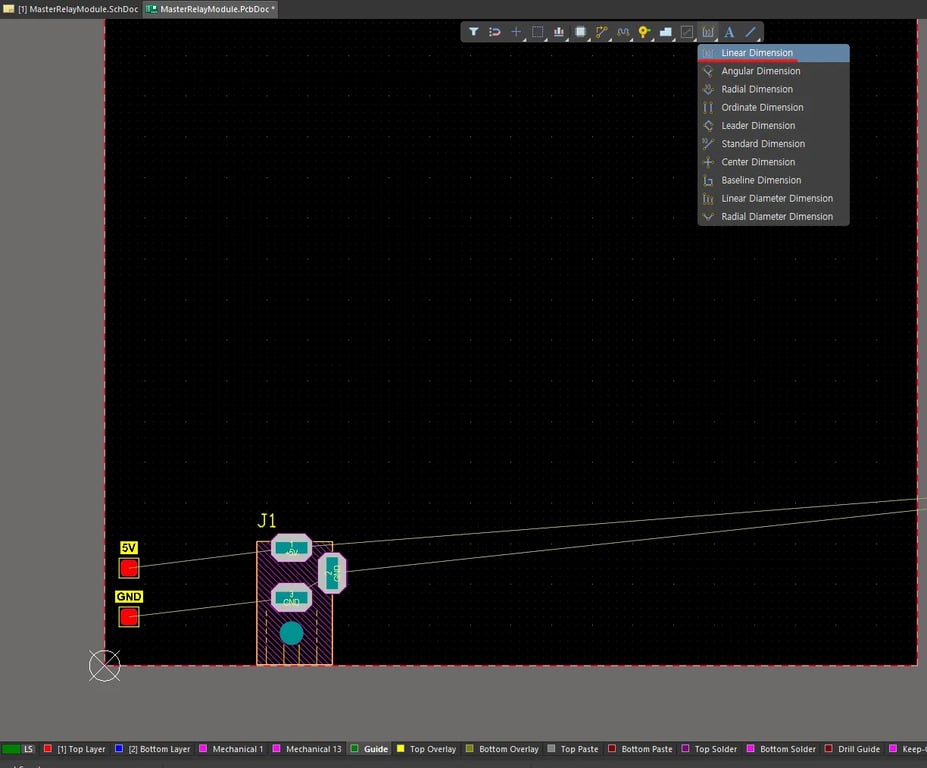927x768 pixels.
Task: Select Center Dimension menu item
Action: coord(774,162)
